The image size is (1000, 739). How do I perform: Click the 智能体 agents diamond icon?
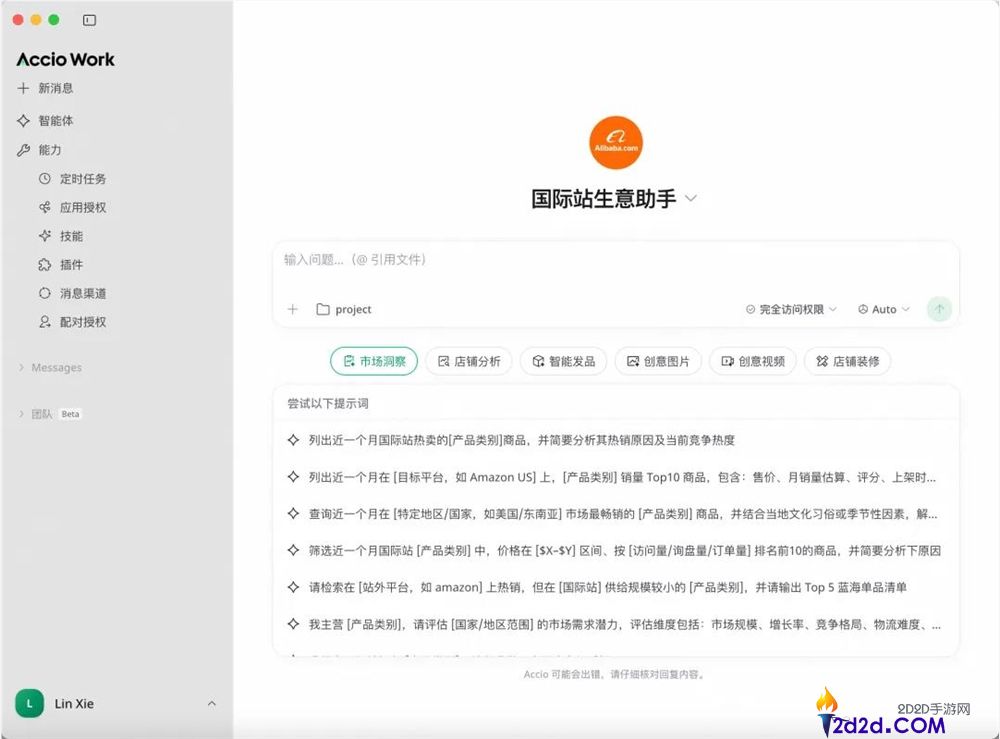coord(23,120)
